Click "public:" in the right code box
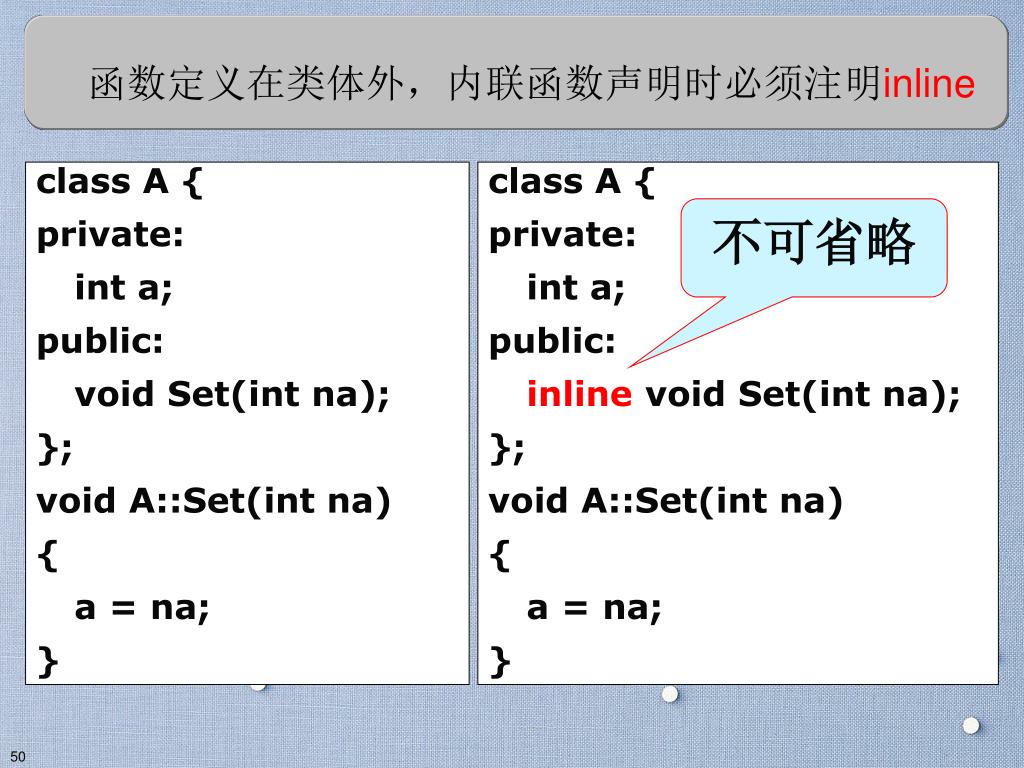1024x768 pixels. coord(552,342)
